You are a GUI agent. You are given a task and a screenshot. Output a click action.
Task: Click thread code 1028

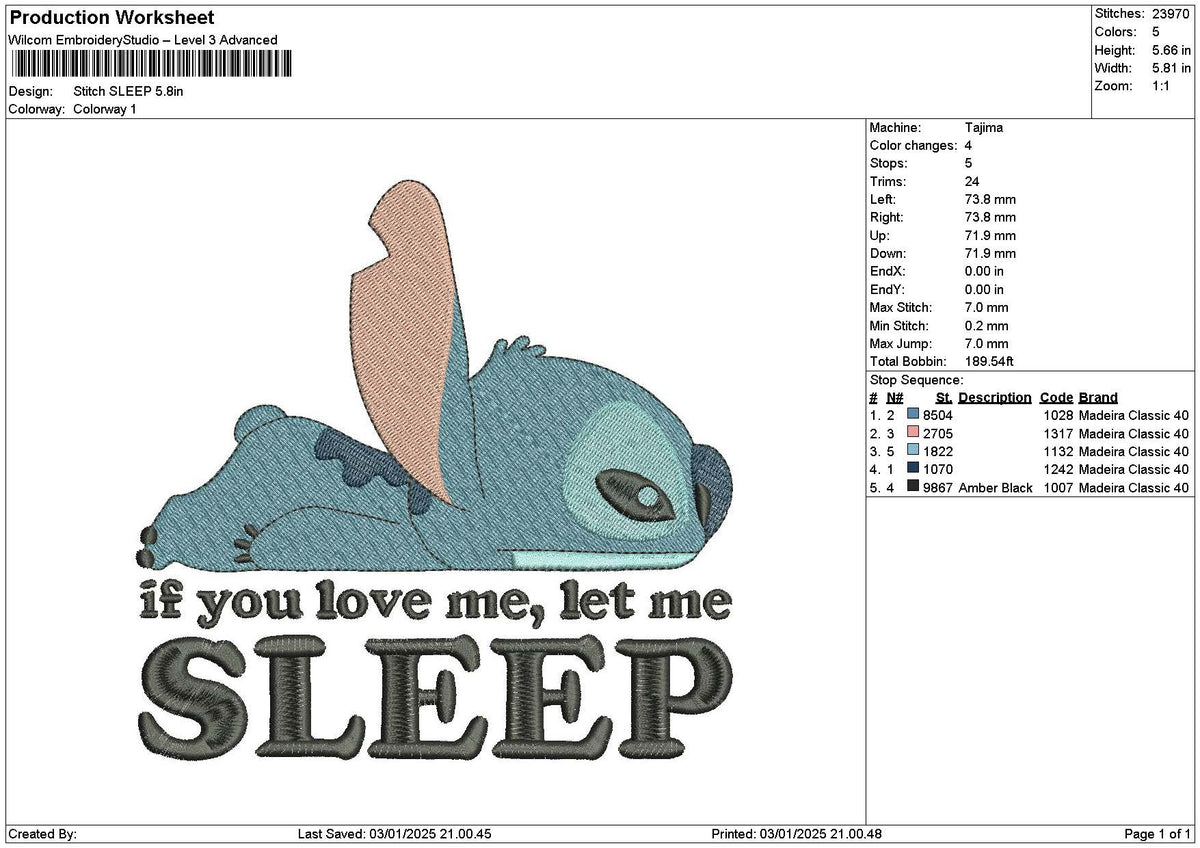point(1057,416)
